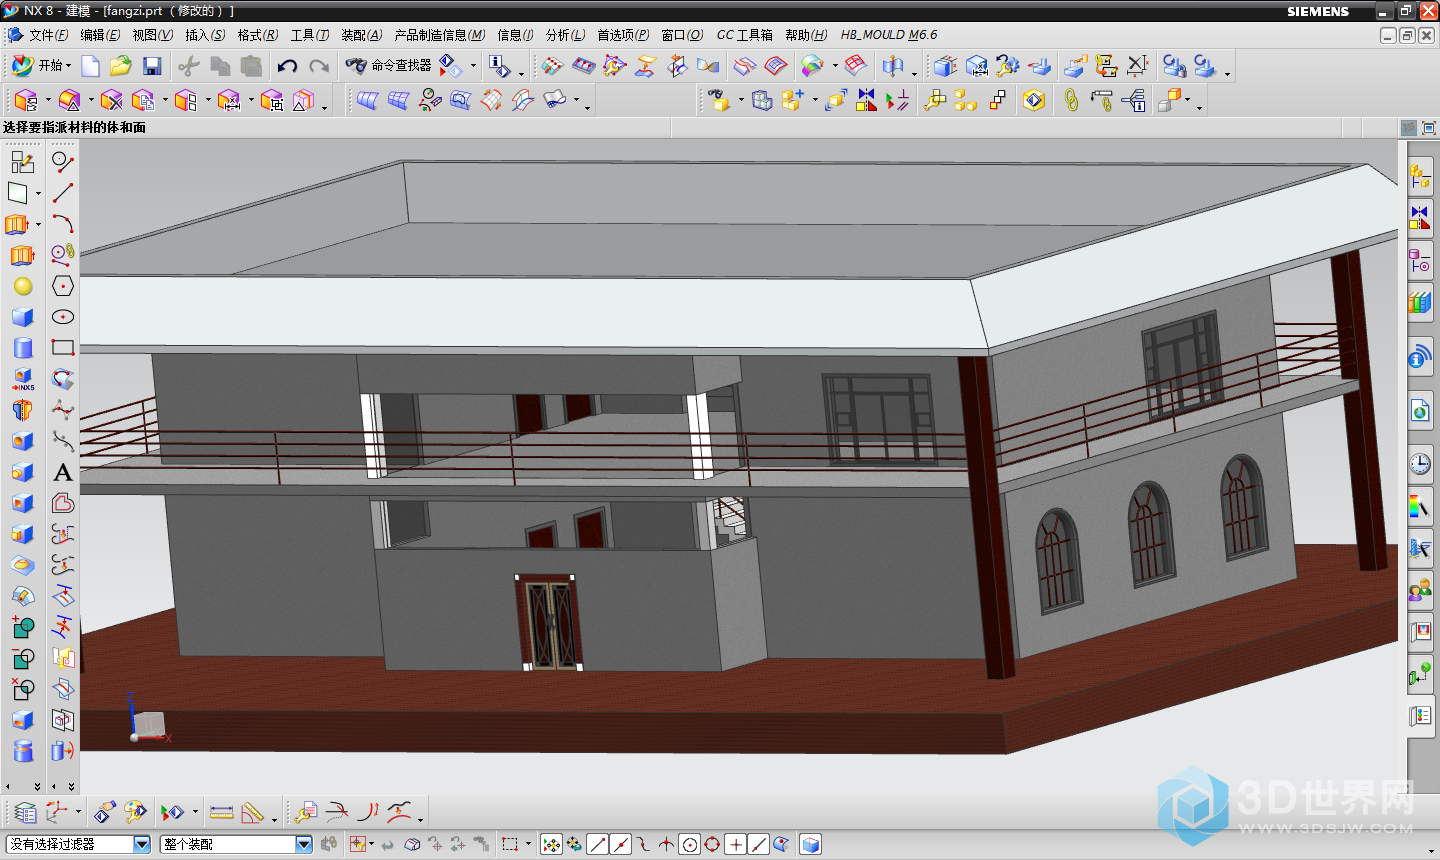The height and width of the screenshot is (860, 1440).
Task: Click the Add Component icon with plus
Action: [x=793, y=100]
